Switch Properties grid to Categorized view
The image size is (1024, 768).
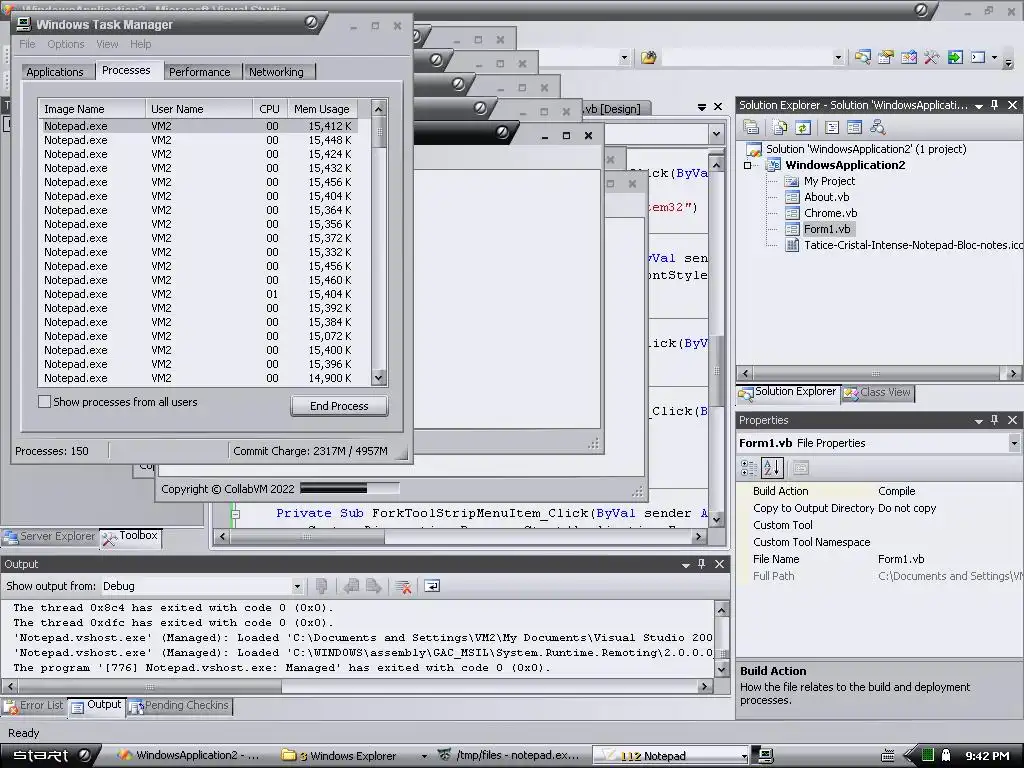pyautogui.click(x=748, y=468)
